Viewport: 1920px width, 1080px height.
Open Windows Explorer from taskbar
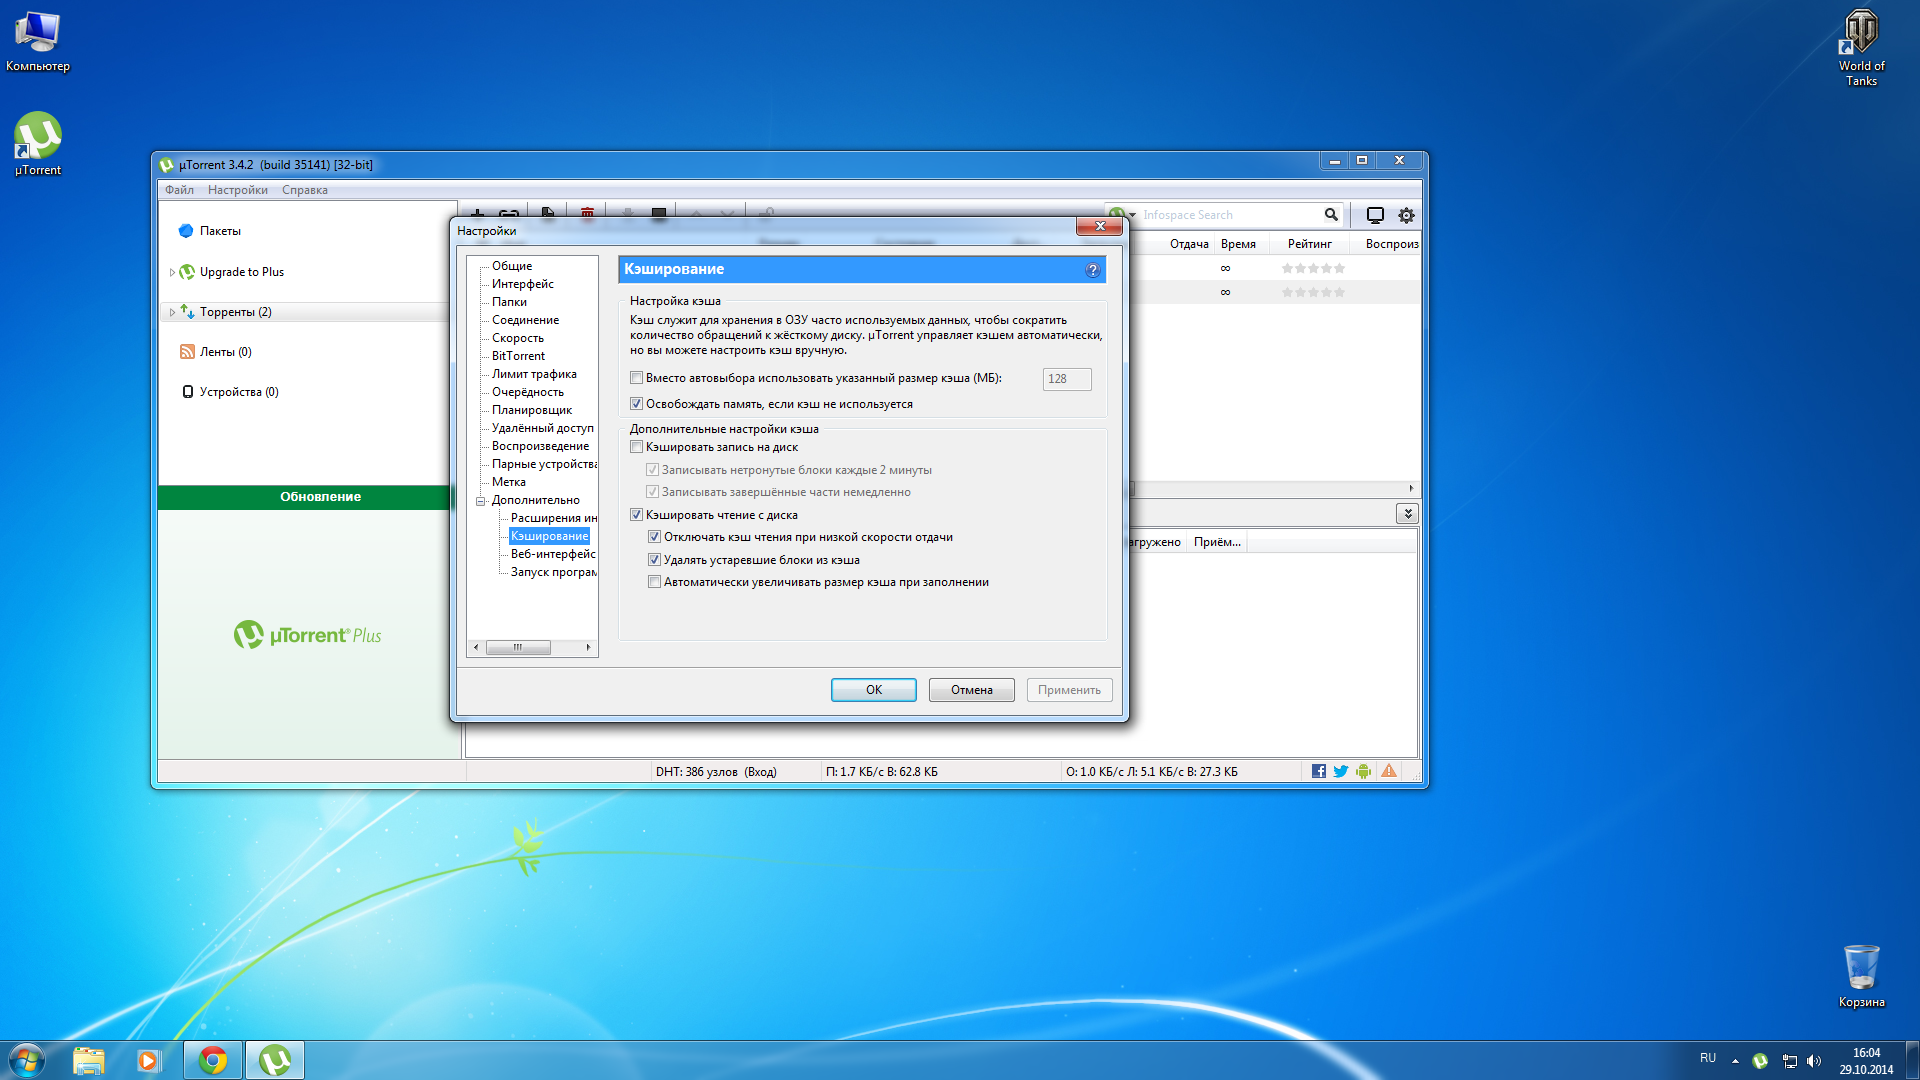click(89, 1060)
